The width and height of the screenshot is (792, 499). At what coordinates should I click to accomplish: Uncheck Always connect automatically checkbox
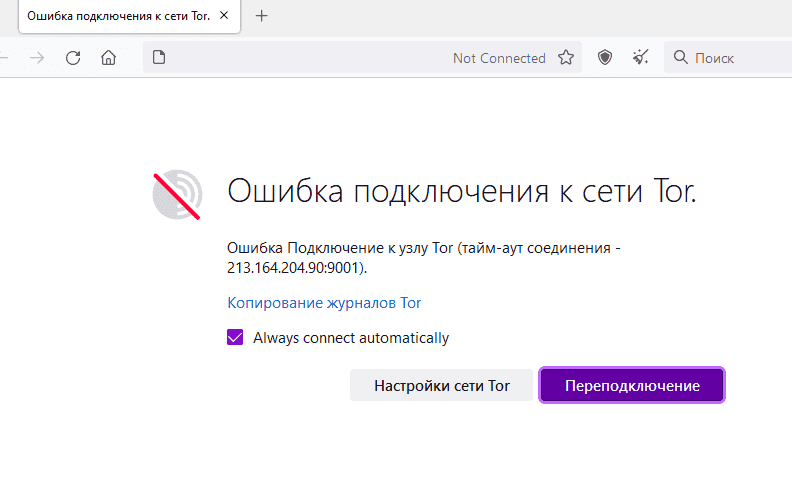click(235, 337)
